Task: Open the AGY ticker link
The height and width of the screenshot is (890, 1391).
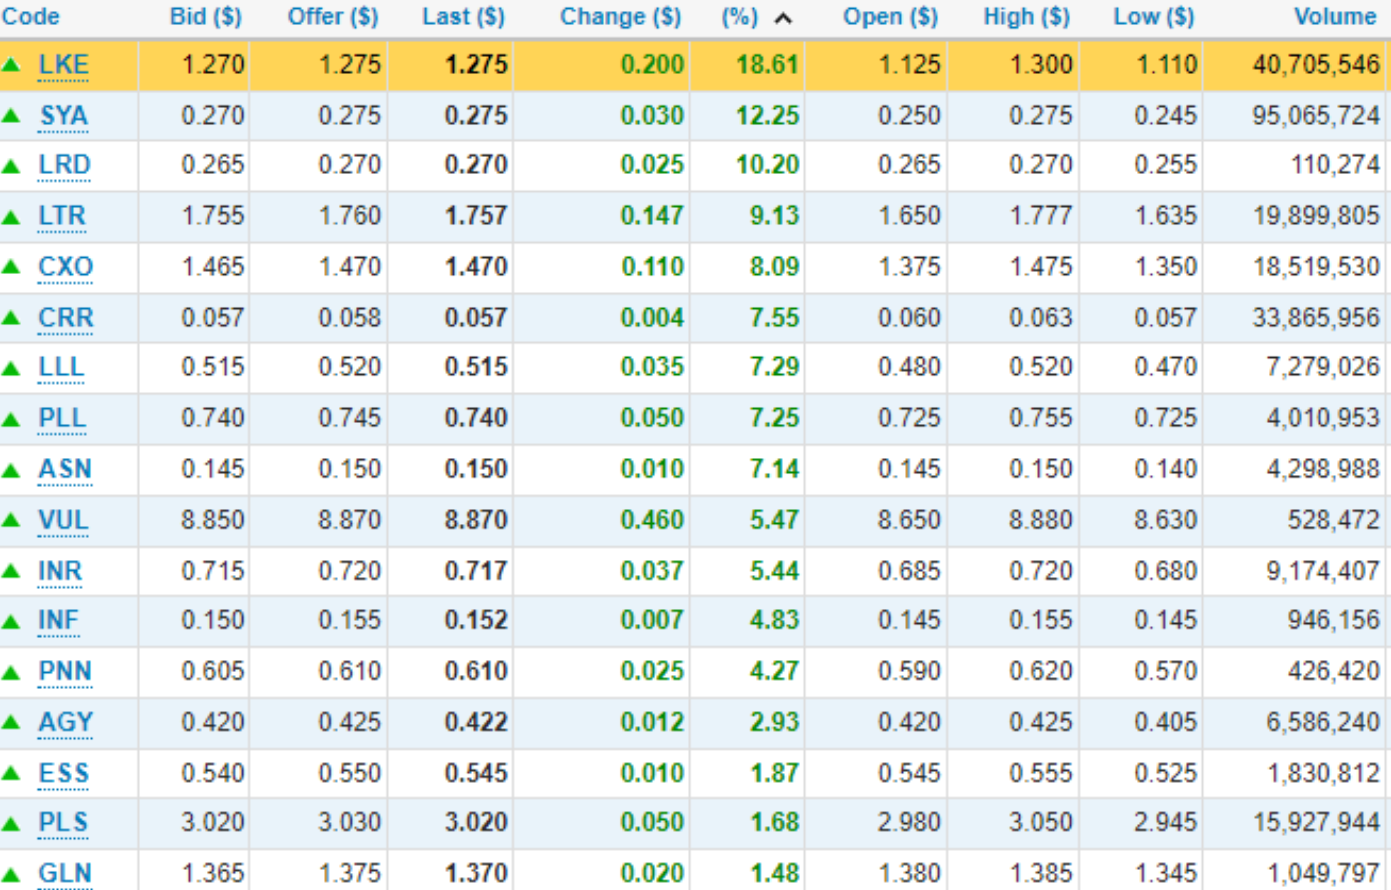Action: coord(65,722)
